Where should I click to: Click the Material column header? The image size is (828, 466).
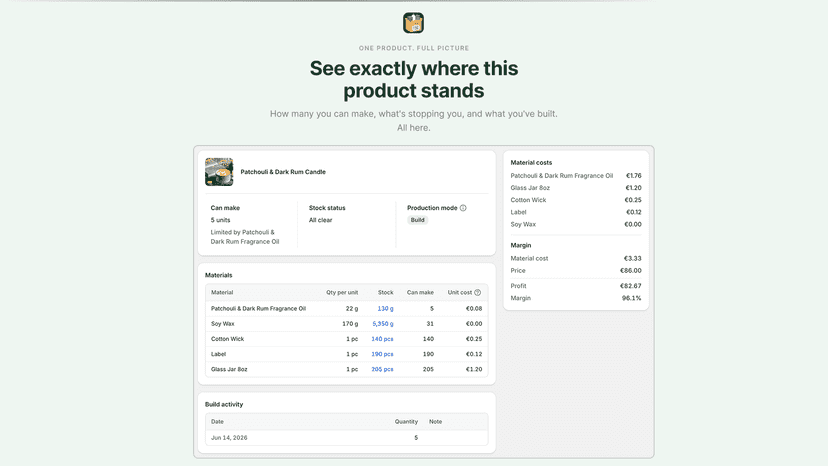pyautogui.click(x=222, y=292)
